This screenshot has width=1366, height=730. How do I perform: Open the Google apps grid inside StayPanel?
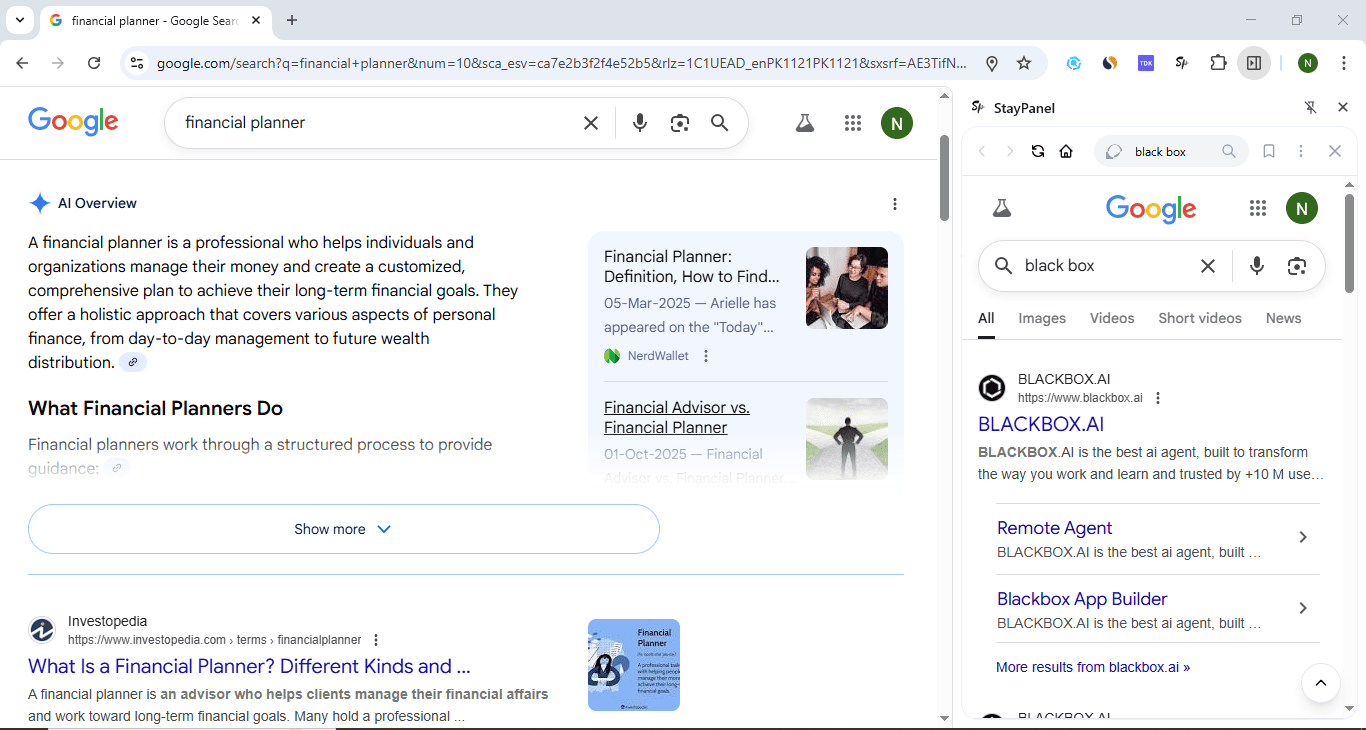coord(1257,208)
